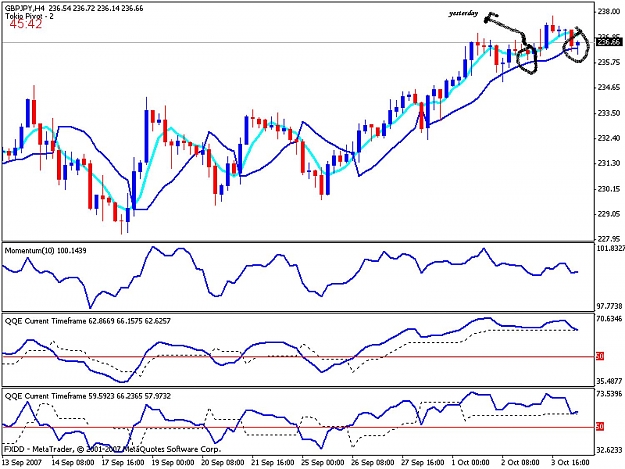
Task: Click the current price tag 236.66
Action: point(609,41)
